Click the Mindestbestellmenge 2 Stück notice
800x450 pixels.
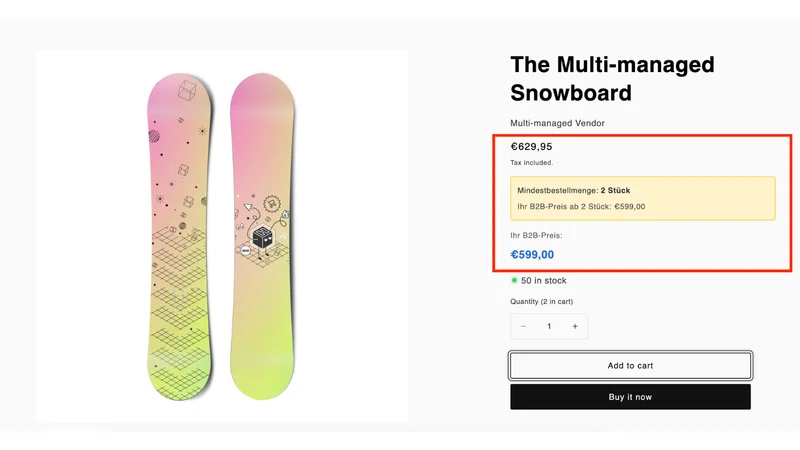pyautogui.click(x=573, y=190)
